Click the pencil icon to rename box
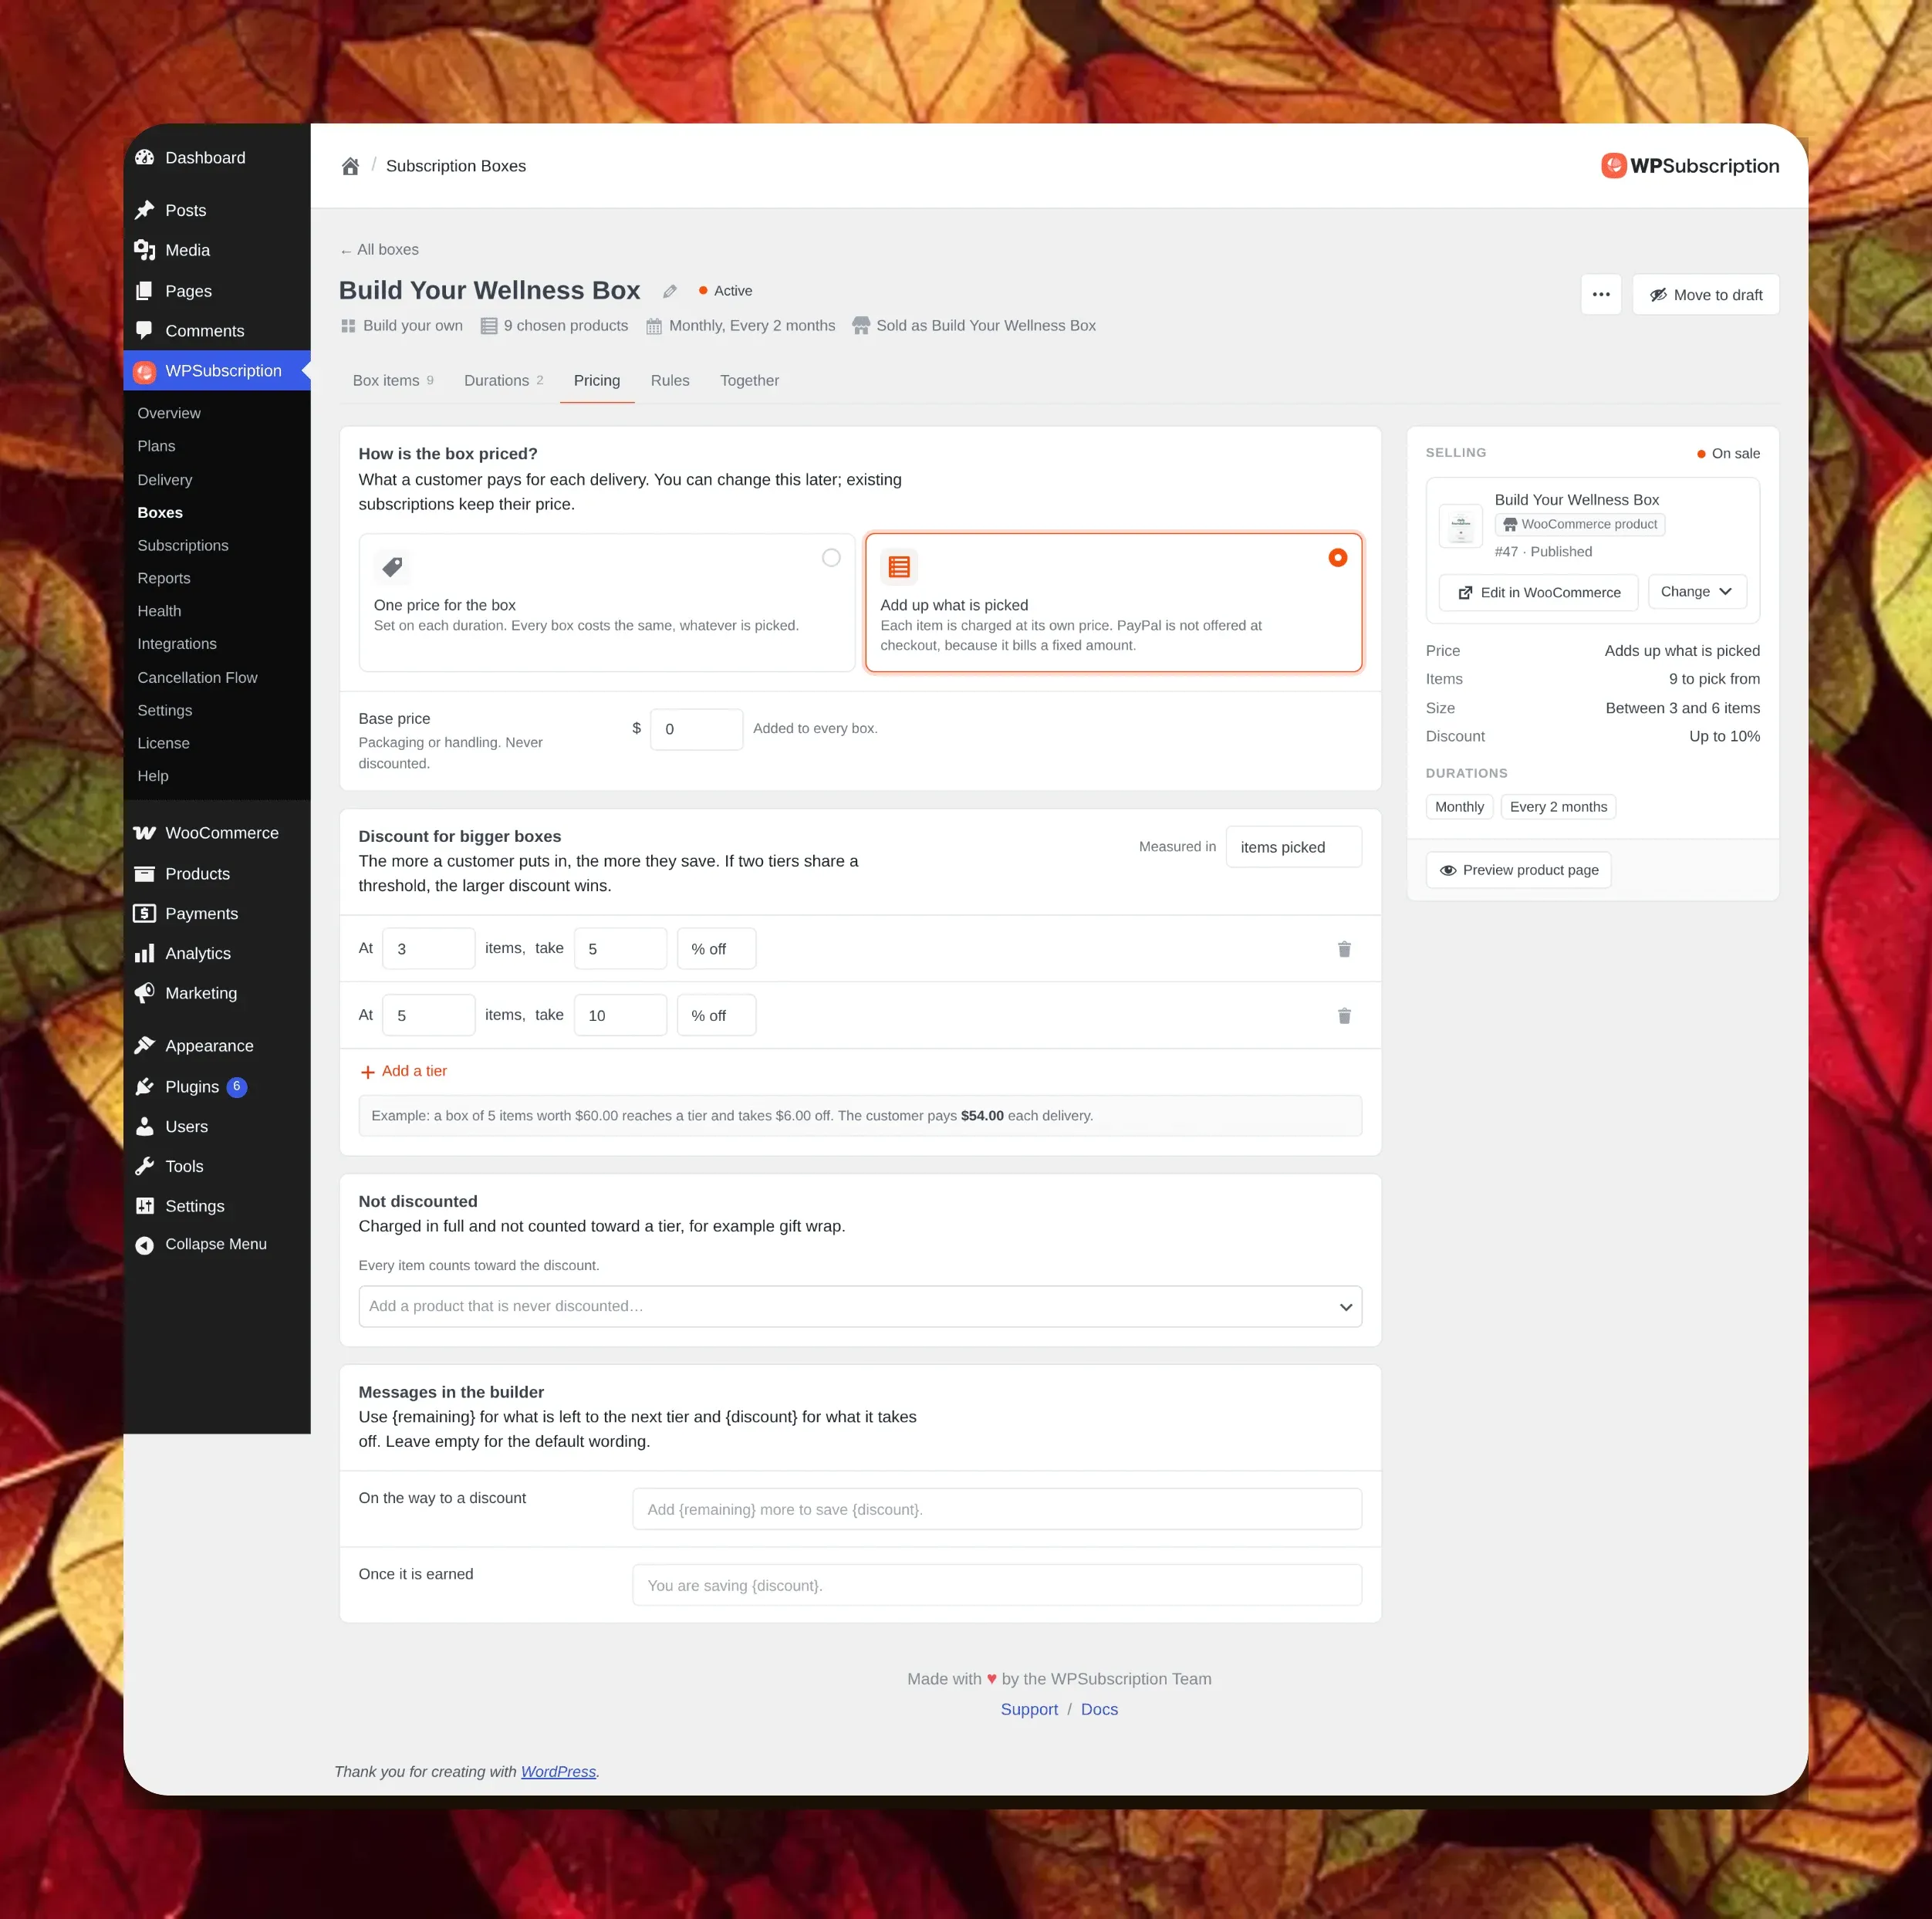Image resolution: width=1932 pixels, height=1919 pixels. pyautogui.click(x=670, y=291)
